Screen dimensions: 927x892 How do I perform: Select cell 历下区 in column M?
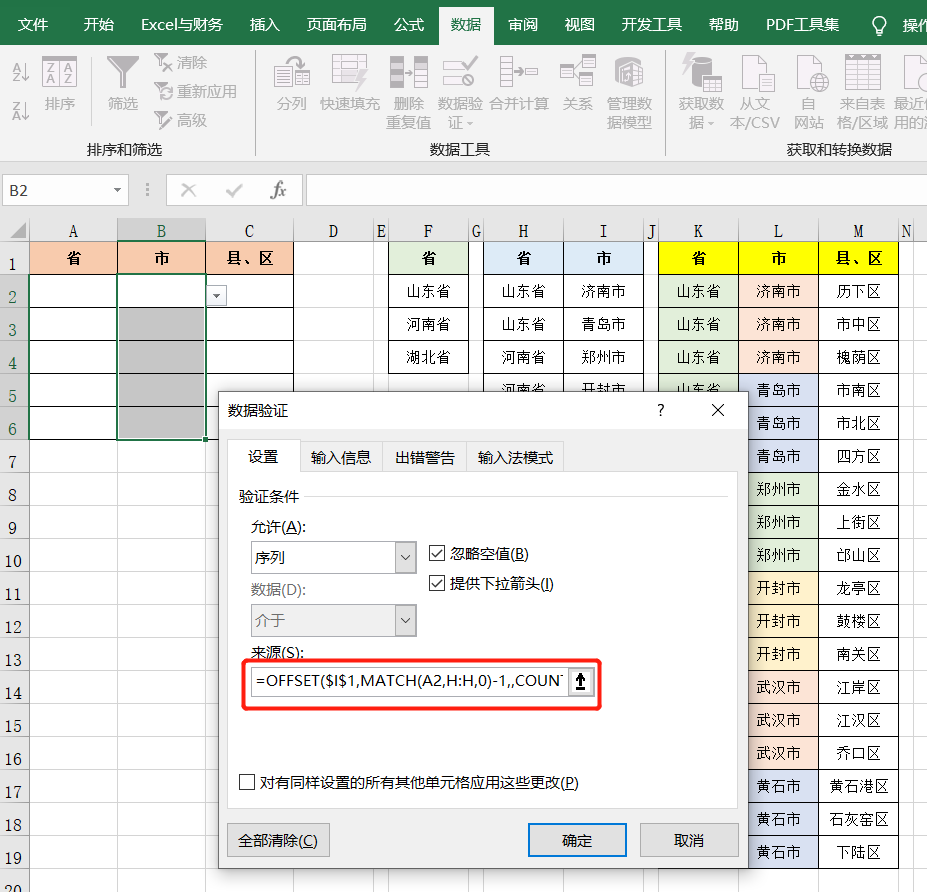858,291
